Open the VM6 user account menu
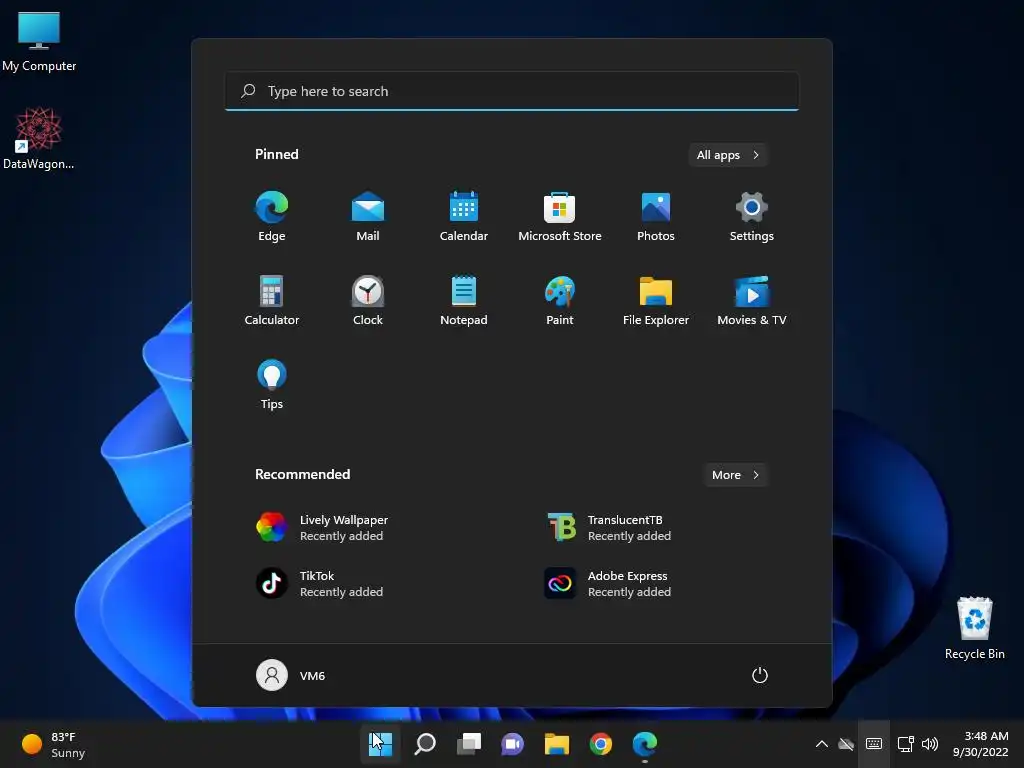Screen dimensions: 1024x768 click(x=291, y=675)
